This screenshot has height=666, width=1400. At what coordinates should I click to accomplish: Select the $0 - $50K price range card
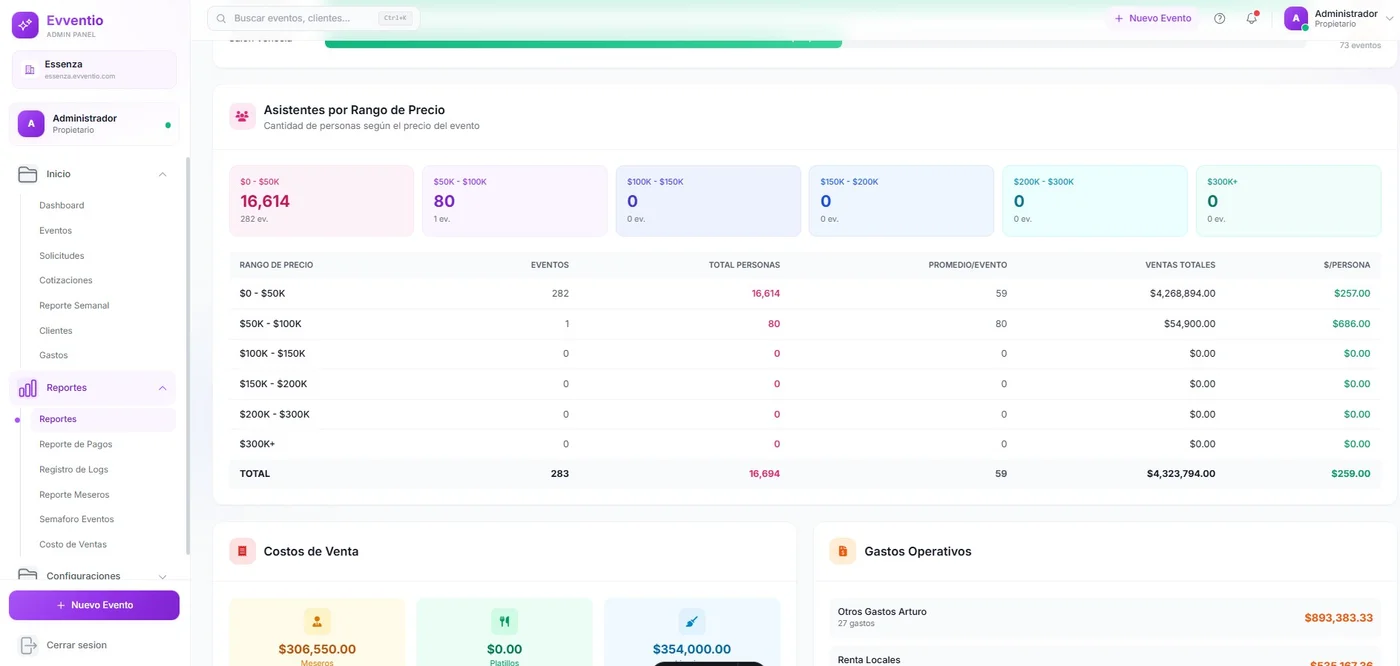(321, 201)
